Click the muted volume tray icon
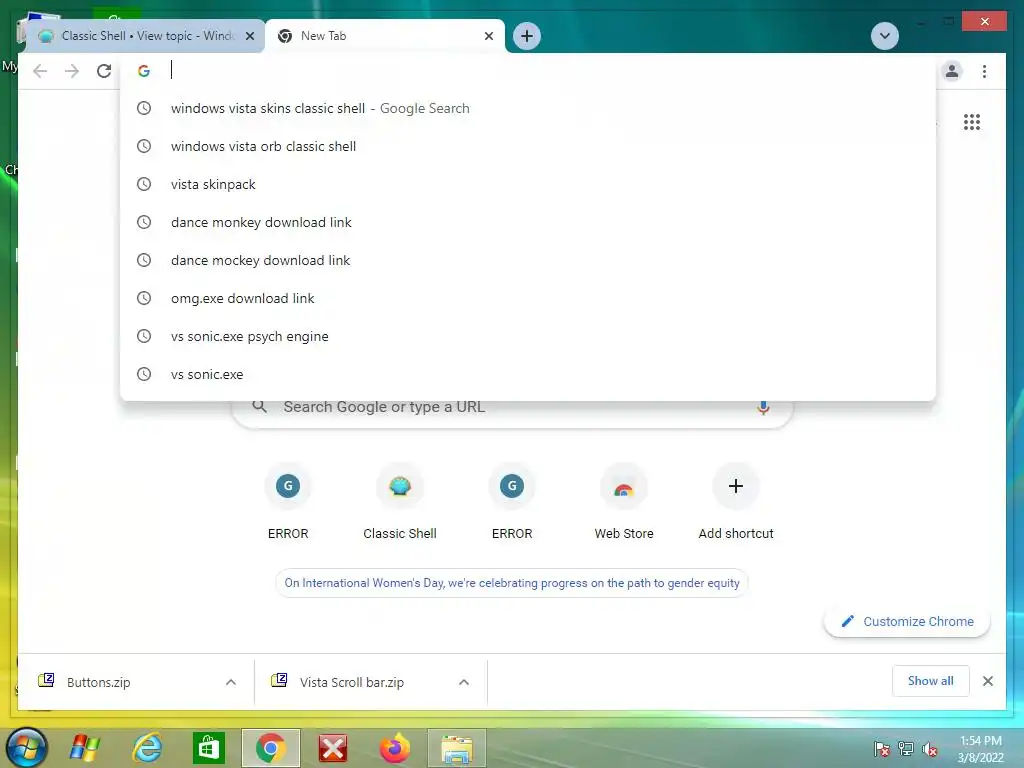This screenshot has height=768, width=1024. tap(930, 749)
